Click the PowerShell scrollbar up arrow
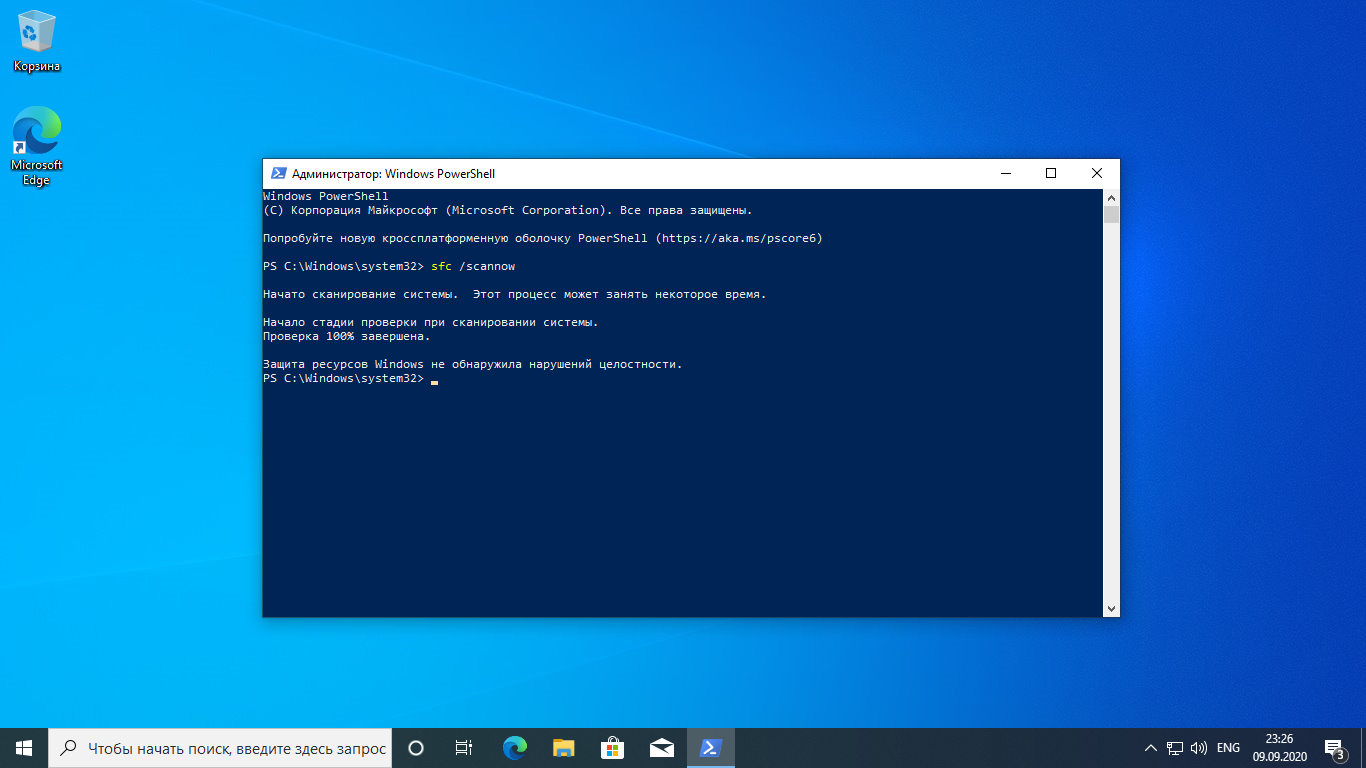Screen dimensions: 1366x768 coord(1111,197)
